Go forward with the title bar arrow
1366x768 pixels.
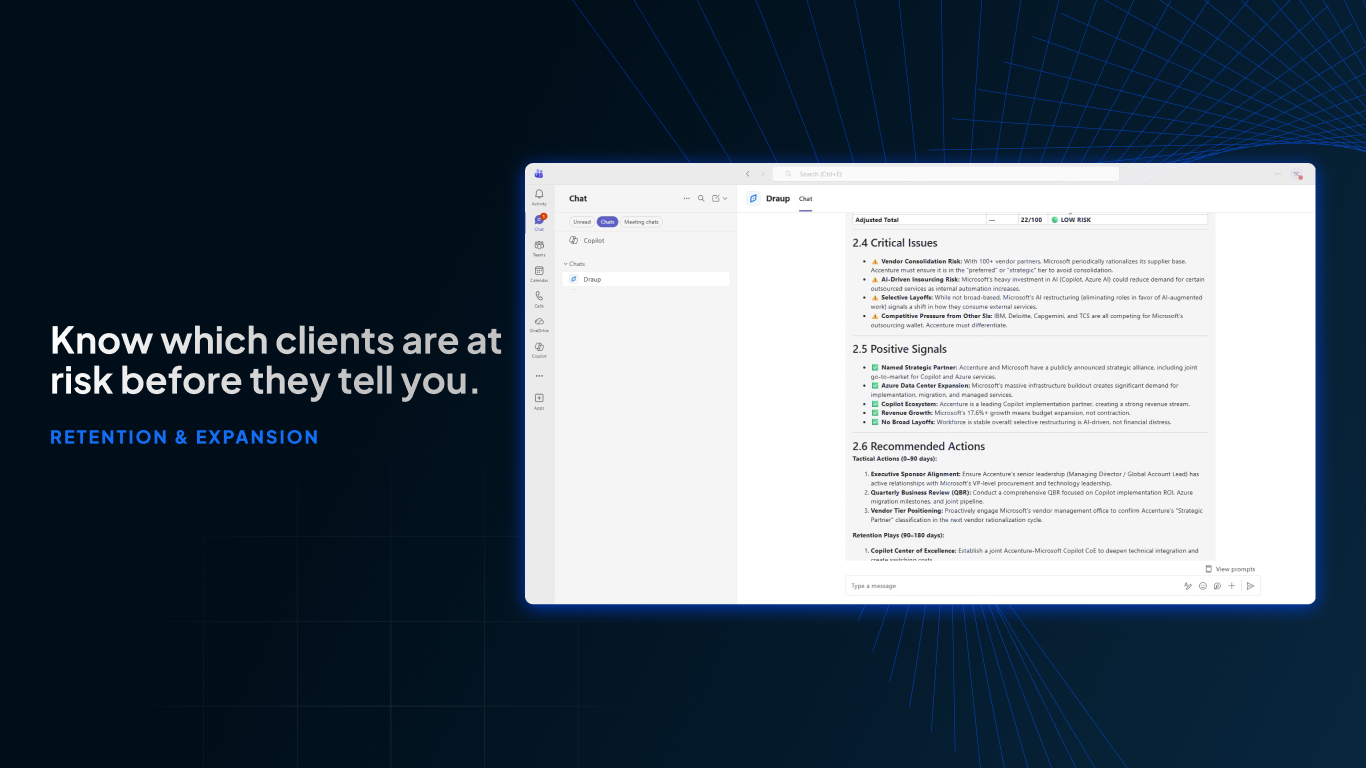pyautogui.click(x=762, y=174)
